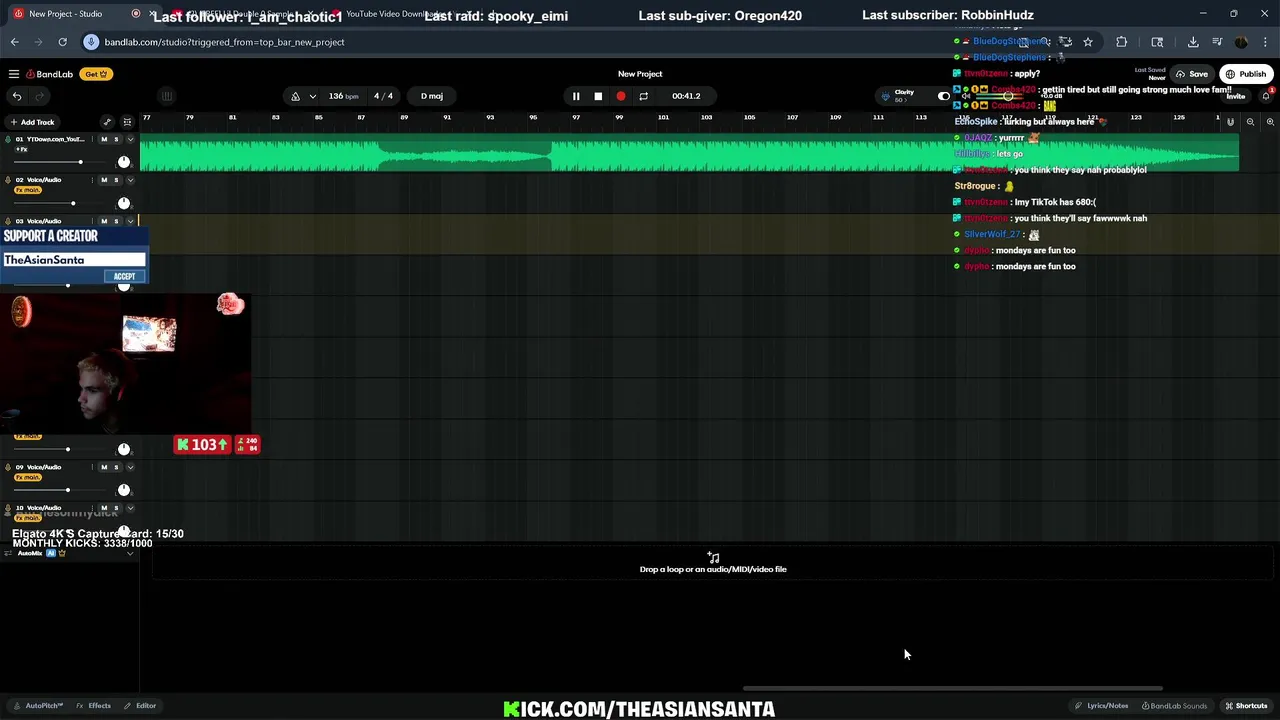This screenshot has height=720, width=1280.
Task: Expand options for track 09 Voice/Audio
Action: (x=130, y=467)
